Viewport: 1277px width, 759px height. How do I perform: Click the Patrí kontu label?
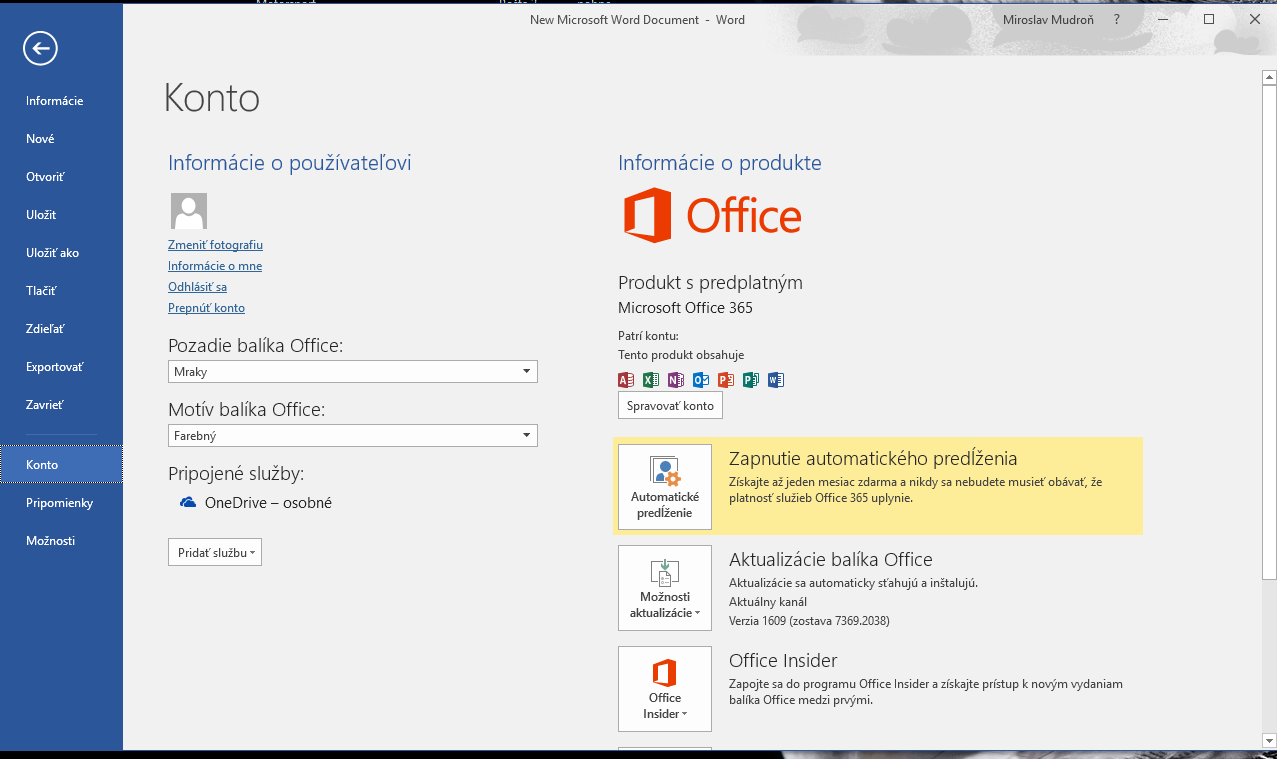[x=648, y=336]
